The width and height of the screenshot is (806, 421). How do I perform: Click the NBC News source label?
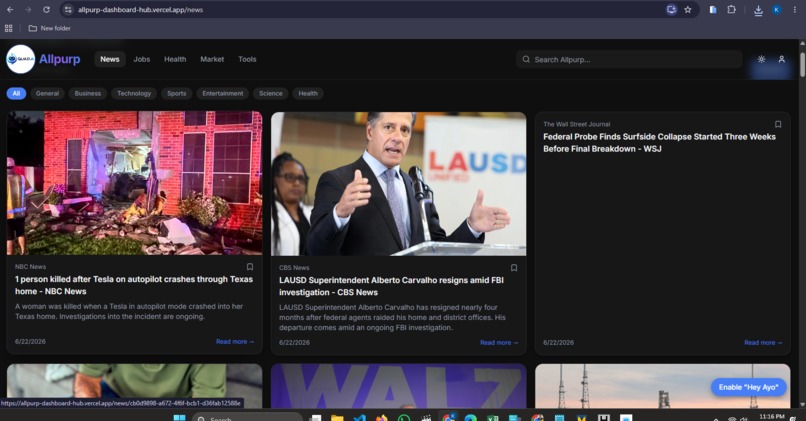tap(30, 267)
